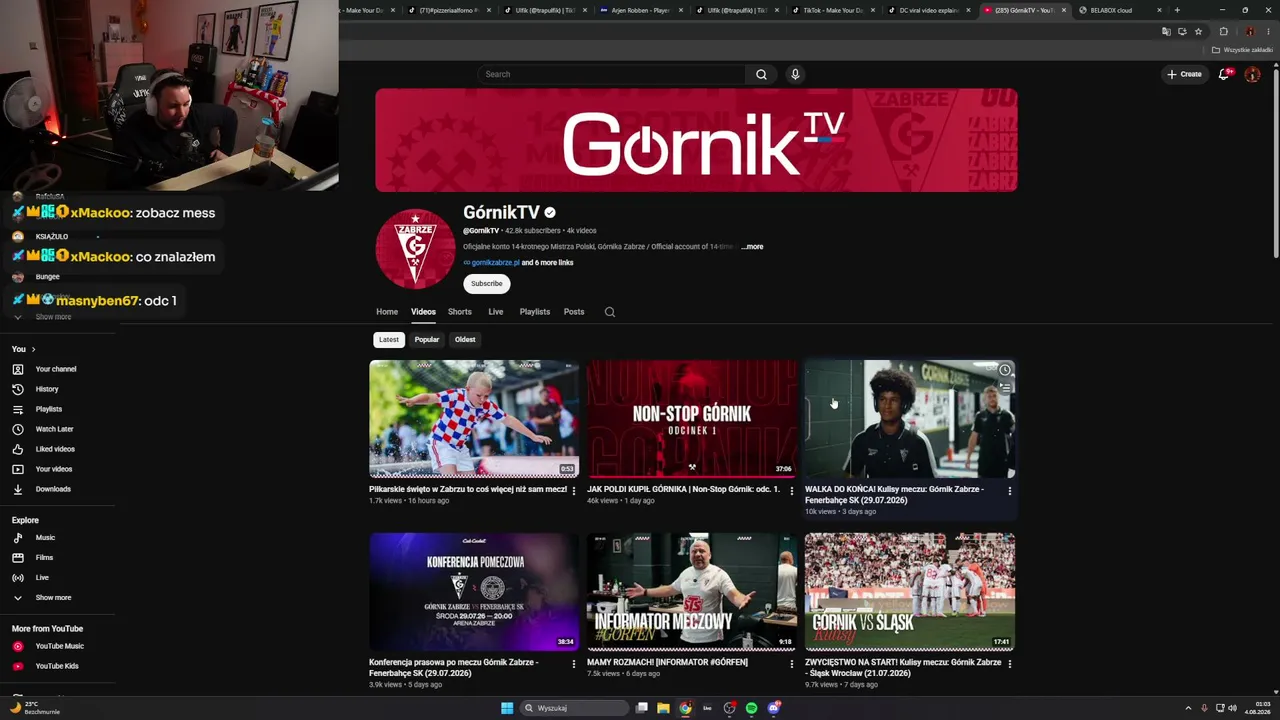Open options for the Piłkarskie święto video
This screenshot has height=720, width=1280.
(x=574, y=490)
